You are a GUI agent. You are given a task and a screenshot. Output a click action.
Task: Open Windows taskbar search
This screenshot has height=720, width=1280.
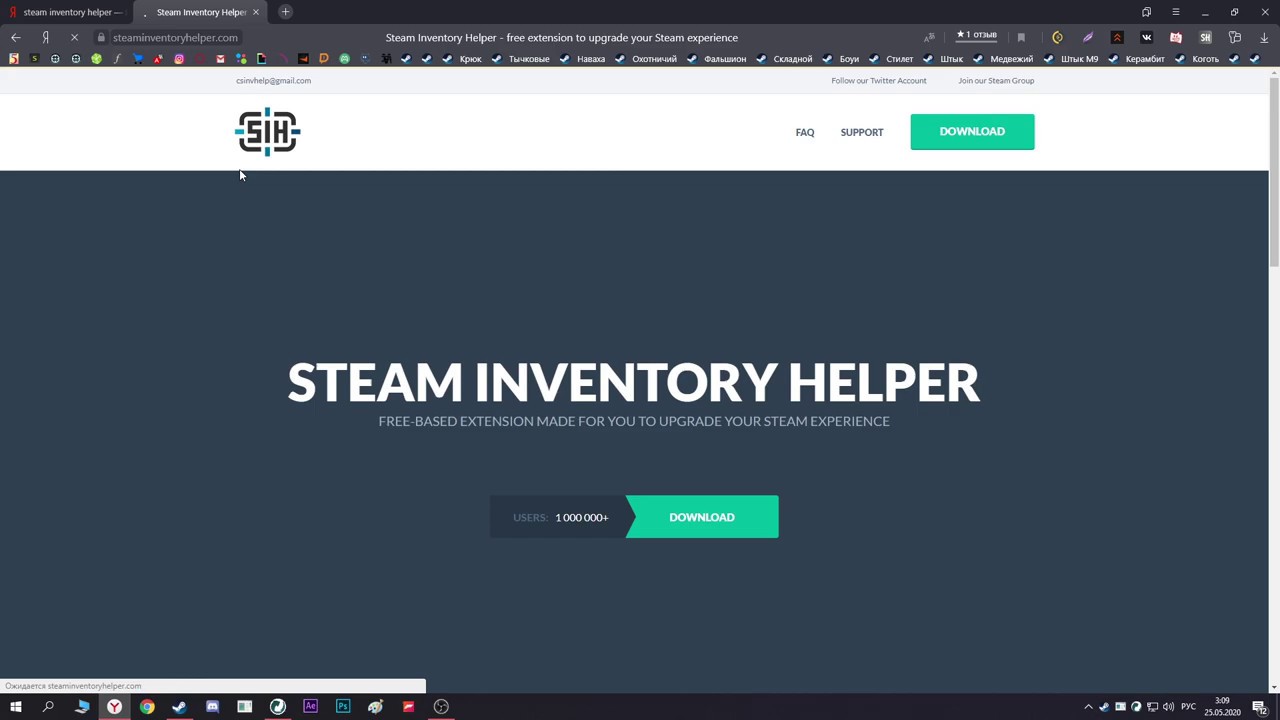pyautogui.click(x=48, y=707)
